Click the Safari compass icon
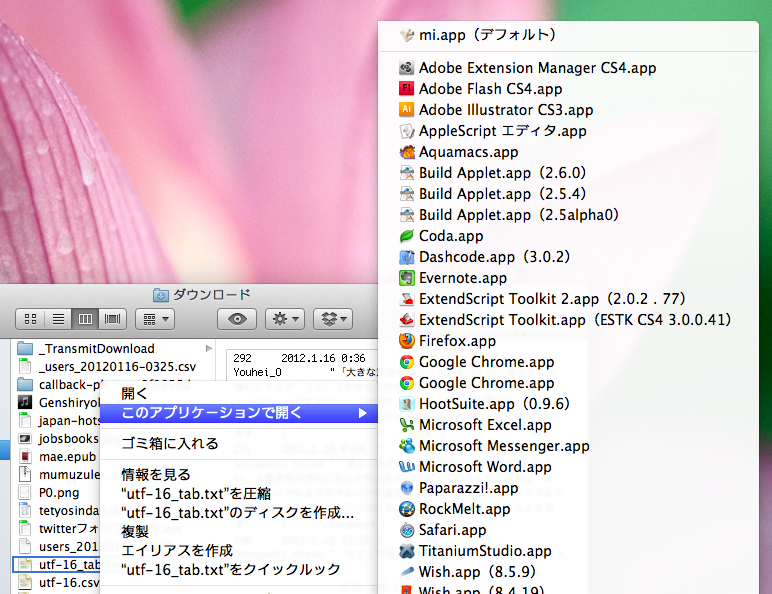The width and height of the screenshot is (772, 594). (406, 530)
